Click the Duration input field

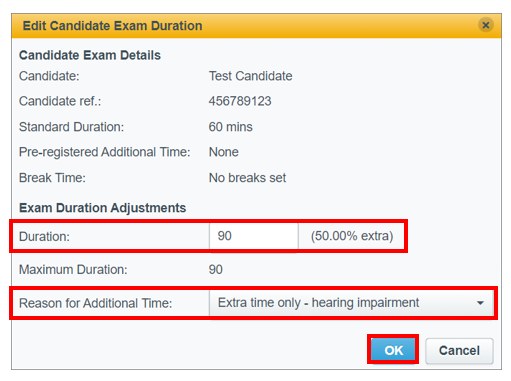[253, 236]
